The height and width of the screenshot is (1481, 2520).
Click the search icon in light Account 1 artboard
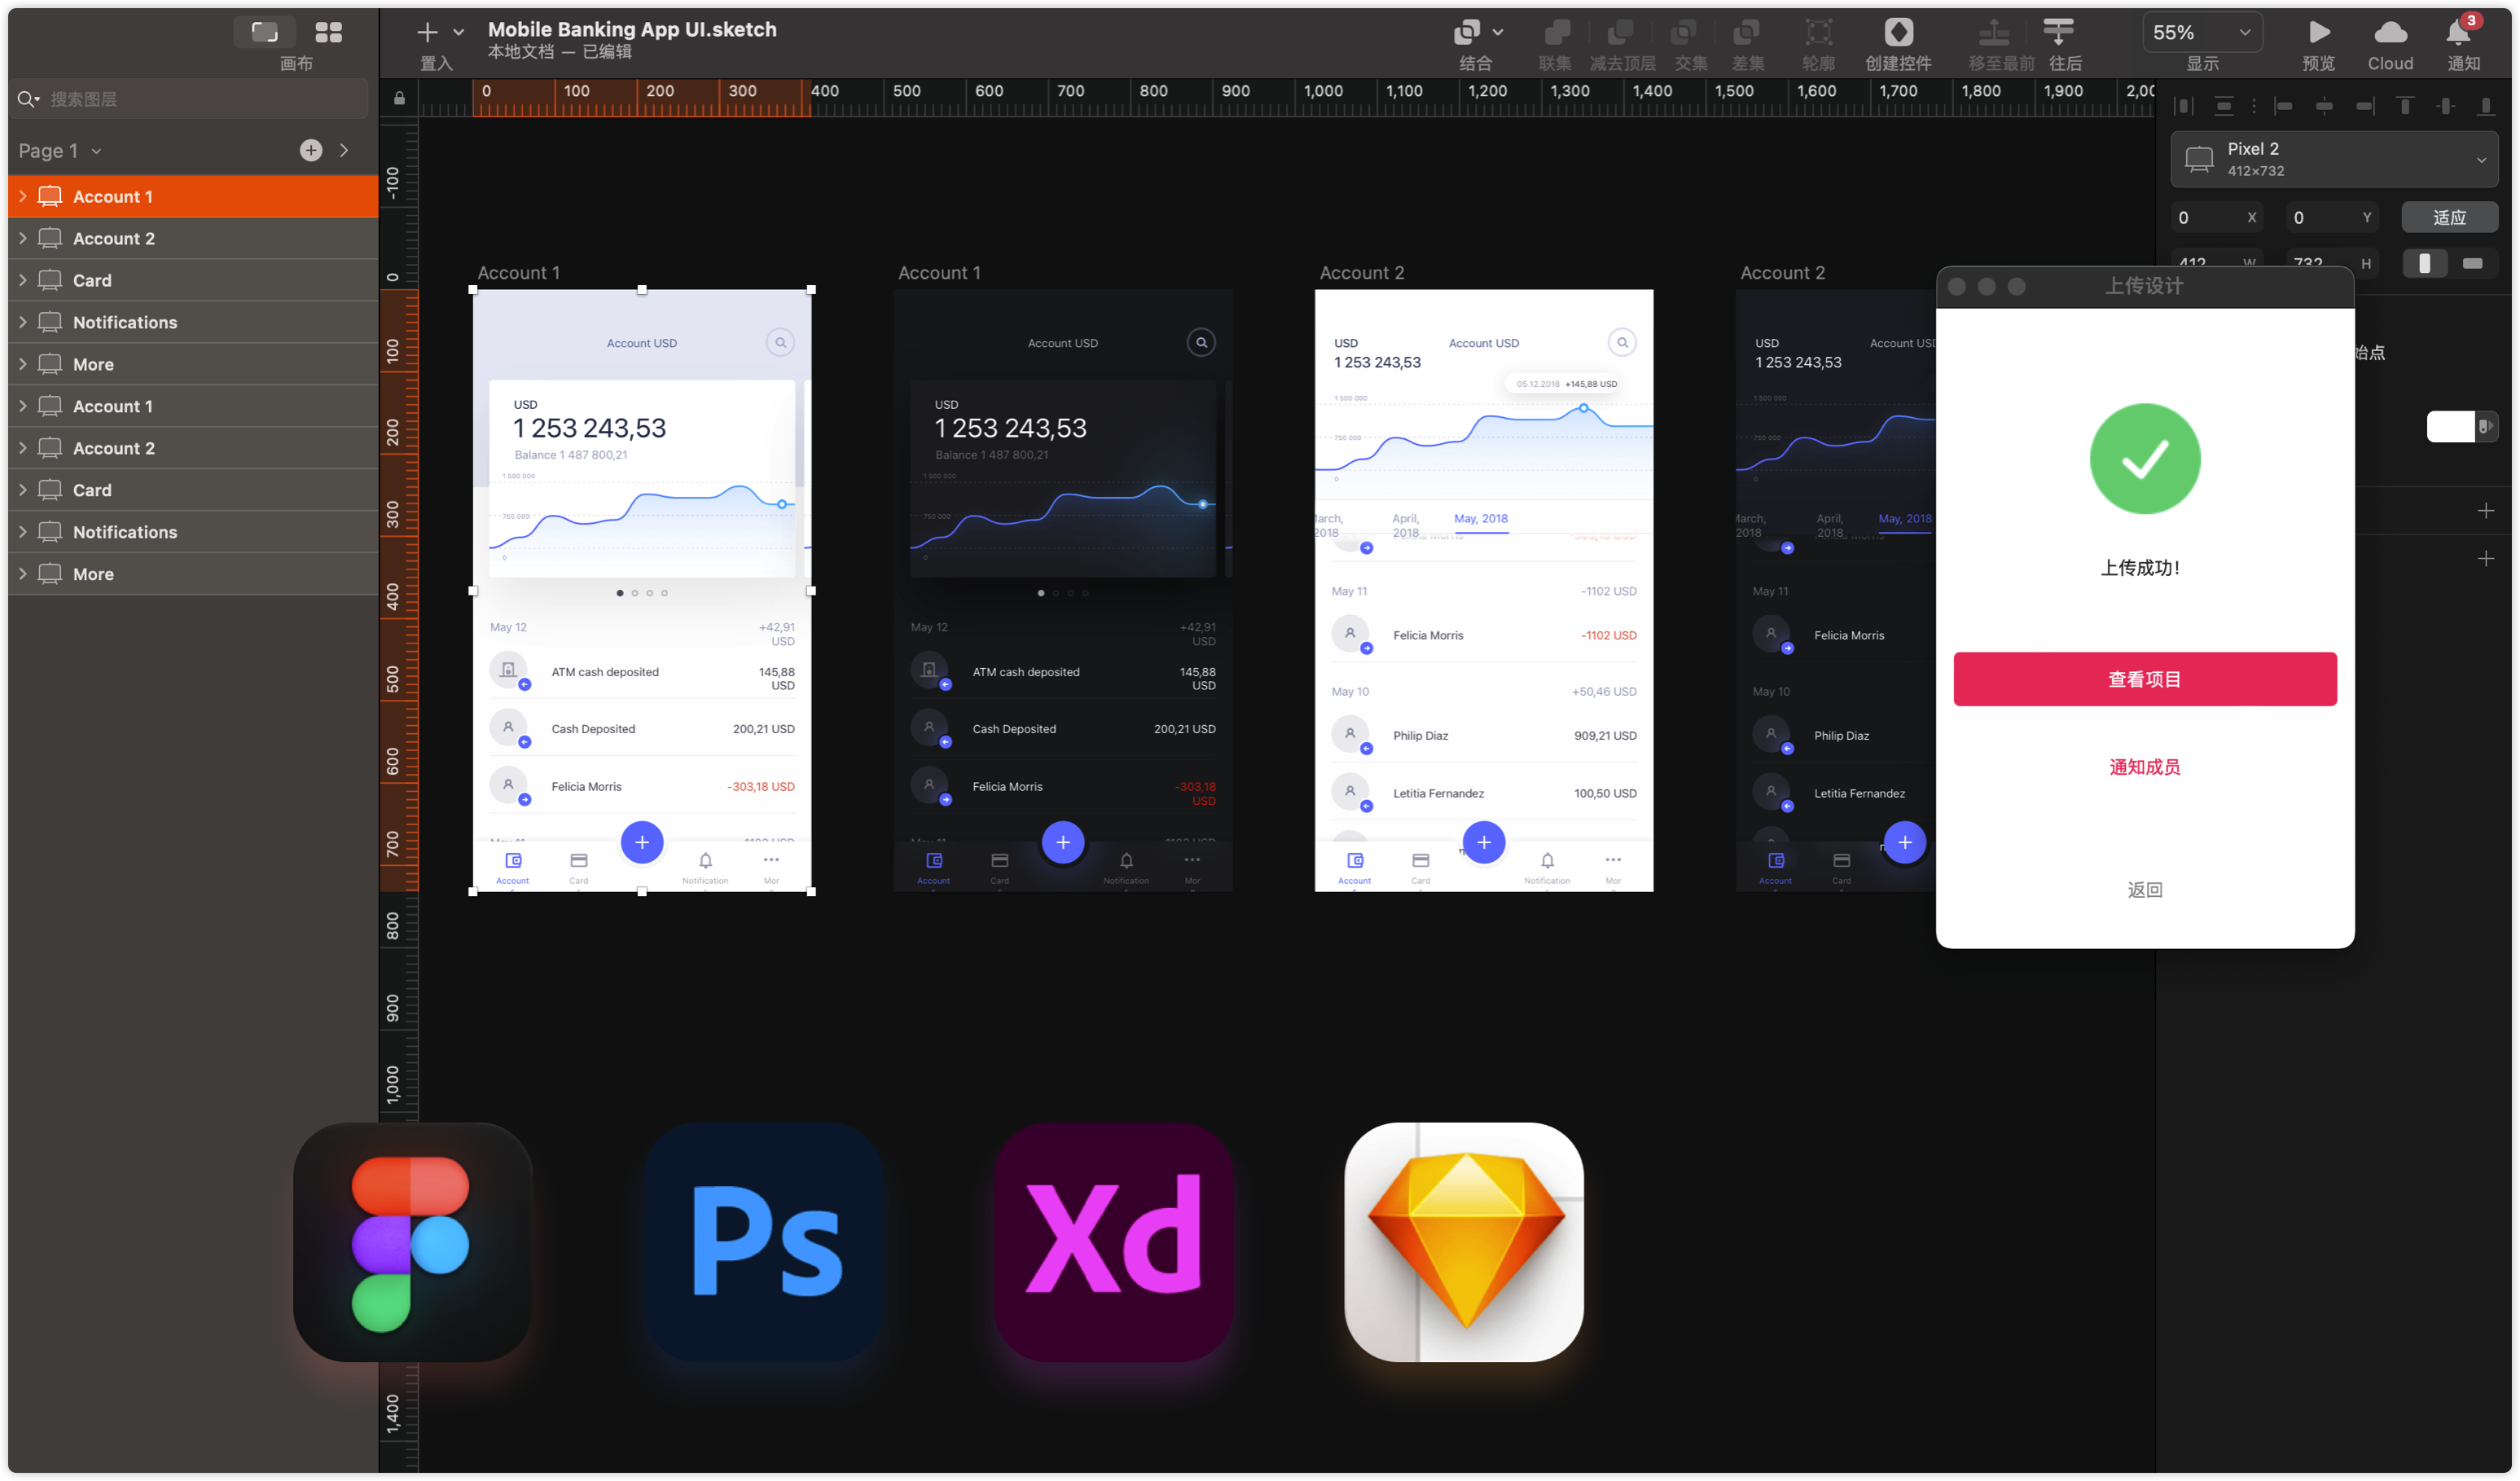pos(781,343)
